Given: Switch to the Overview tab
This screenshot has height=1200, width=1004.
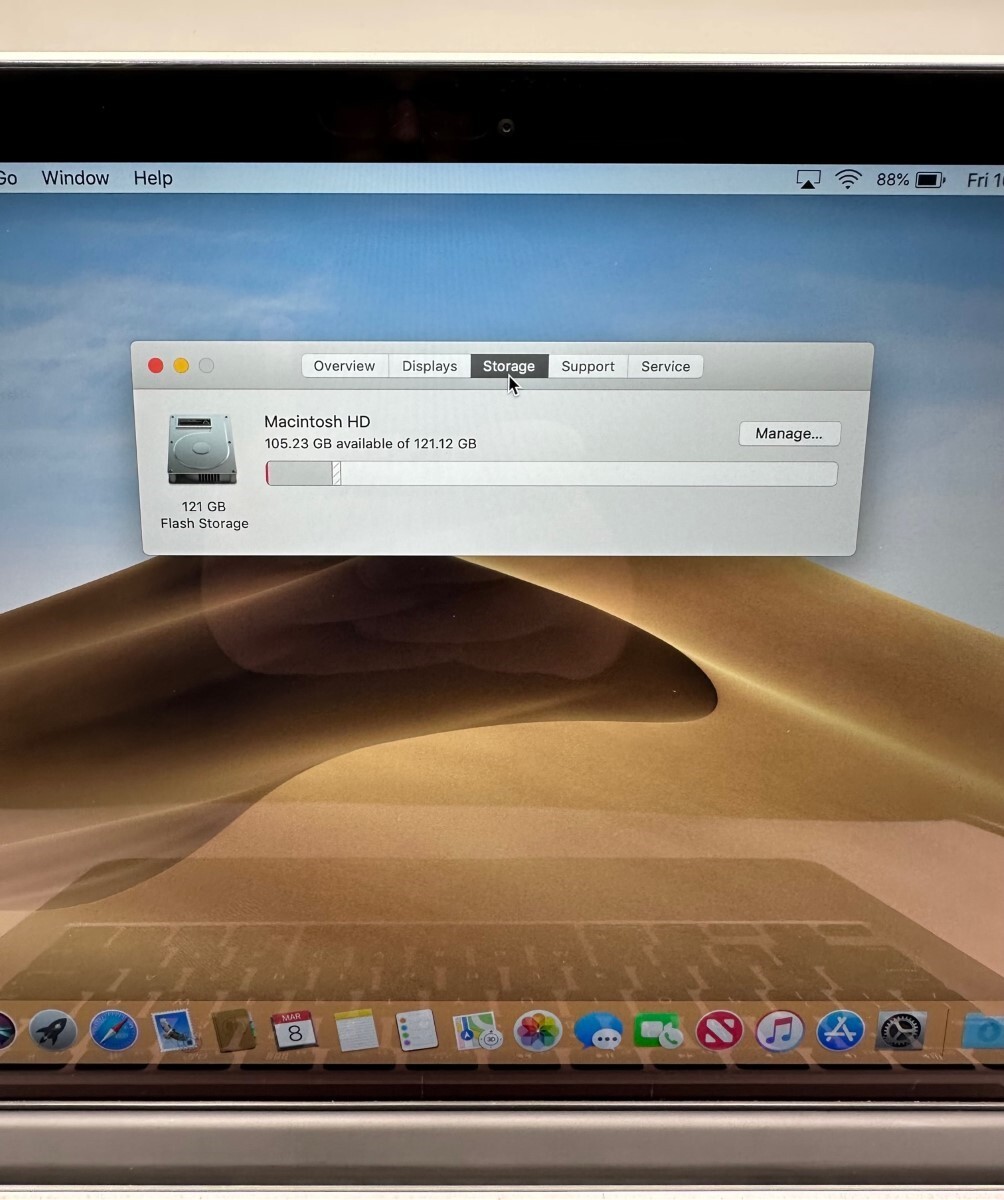Looking at the screenshot, I should (345, 366).
